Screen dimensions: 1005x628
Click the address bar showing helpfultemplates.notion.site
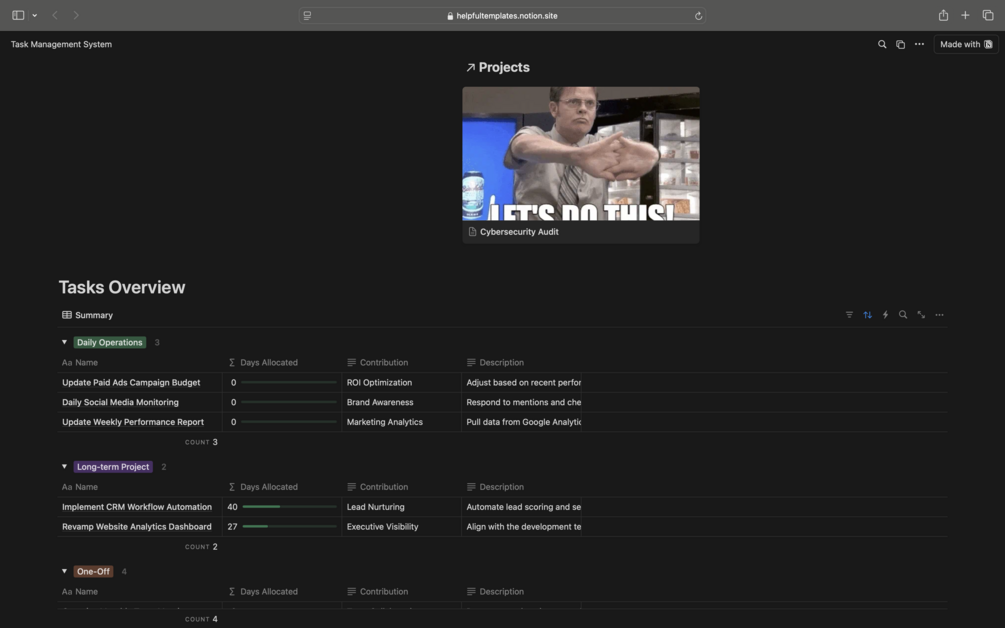502,15
